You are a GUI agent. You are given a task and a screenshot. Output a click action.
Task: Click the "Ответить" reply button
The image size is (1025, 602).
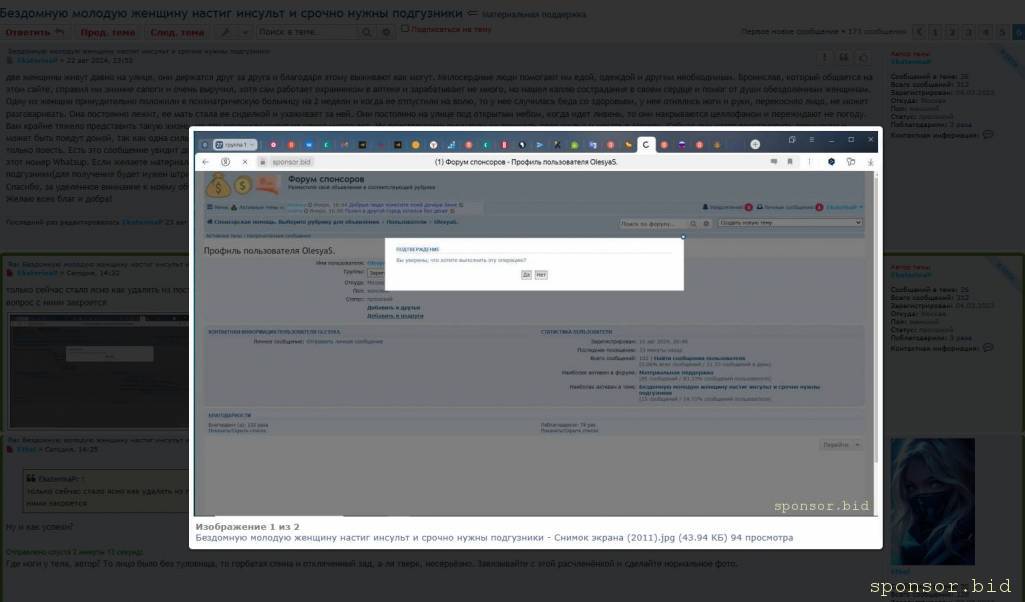pos(35,32)
